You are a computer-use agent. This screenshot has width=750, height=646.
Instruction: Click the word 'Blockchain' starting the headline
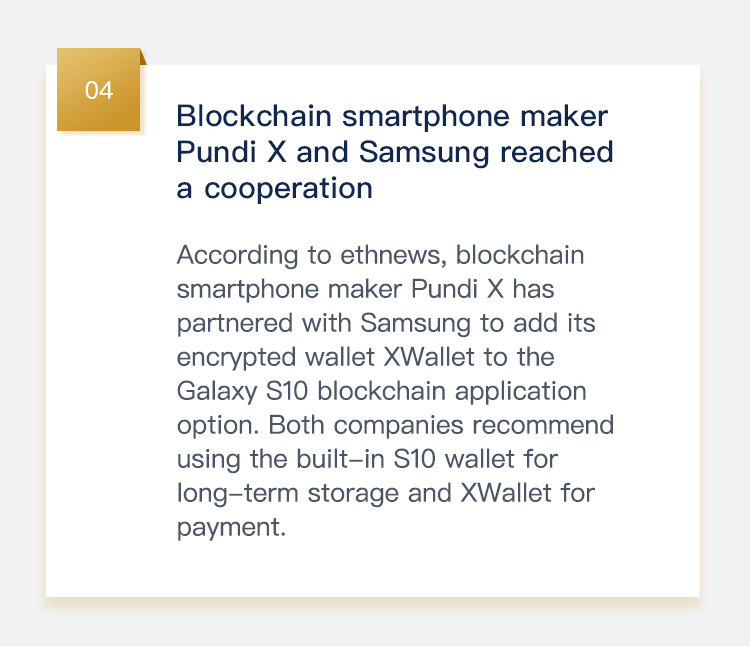[254, 116]
